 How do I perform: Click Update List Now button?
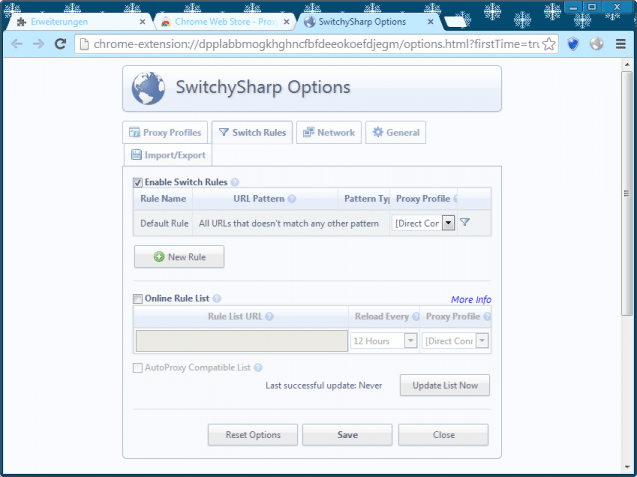[x=445, y=385]
